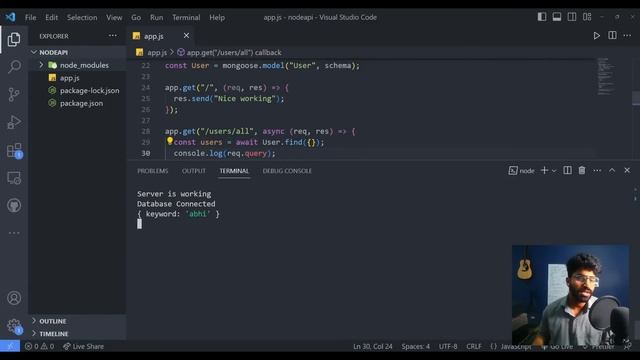Image resolution: width=640 pixels, height=360 pixels.
Task: Click the code action lightbulb on line 29
Action: [x=169, y=141]
